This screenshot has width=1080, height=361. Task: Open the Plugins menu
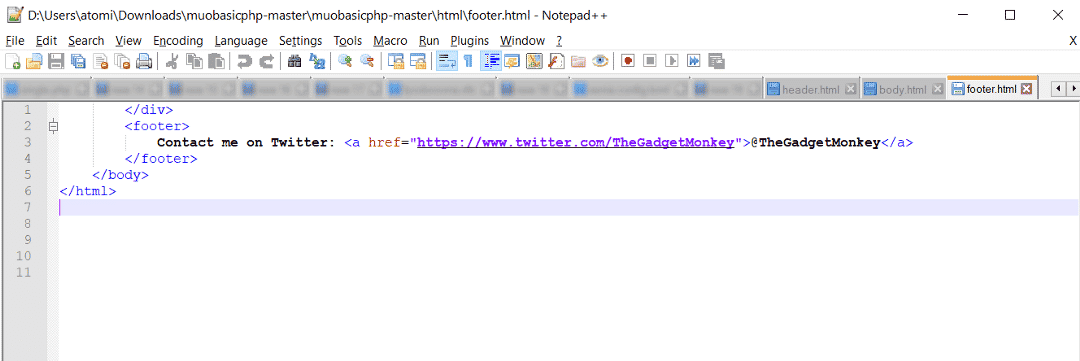(x=470, y=41)
